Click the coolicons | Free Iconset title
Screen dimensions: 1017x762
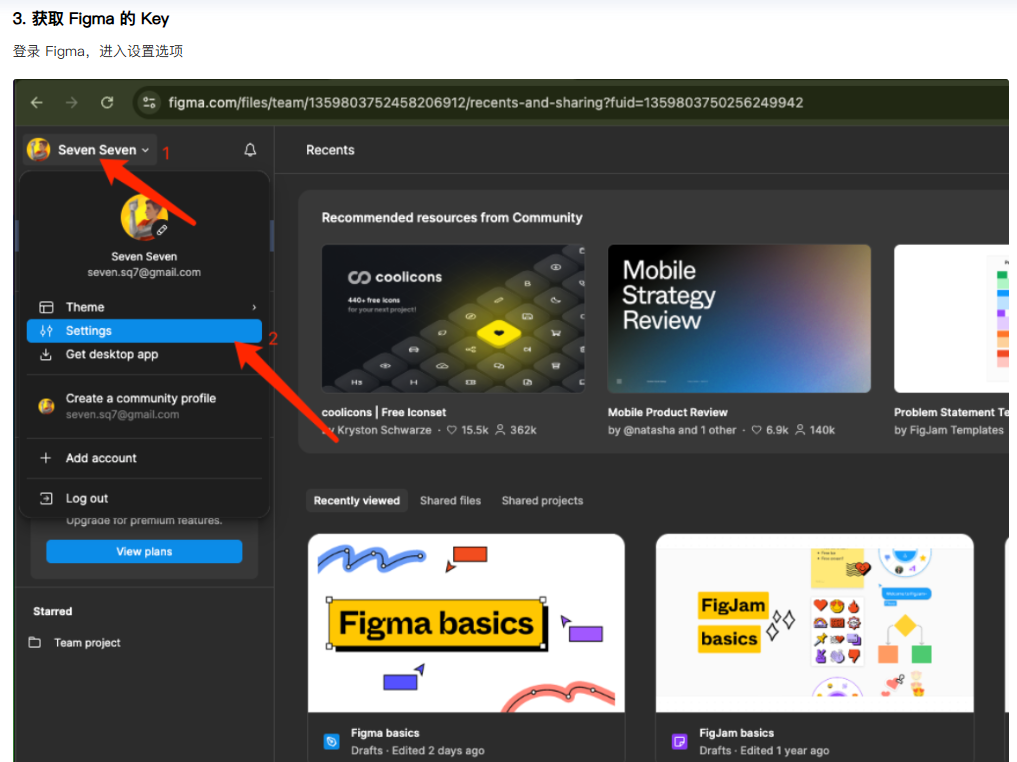[x=384, y=412]
